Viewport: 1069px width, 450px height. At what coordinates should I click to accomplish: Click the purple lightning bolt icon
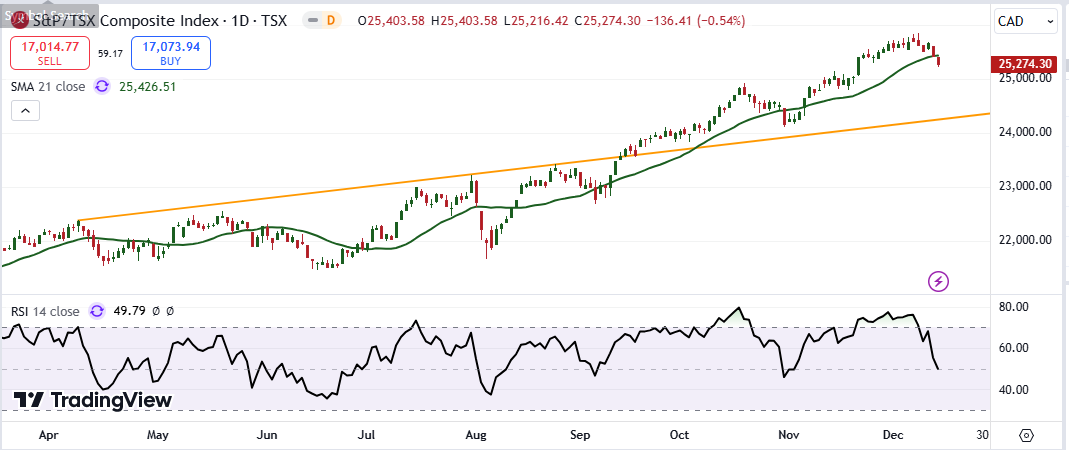(x=938, y=281)
